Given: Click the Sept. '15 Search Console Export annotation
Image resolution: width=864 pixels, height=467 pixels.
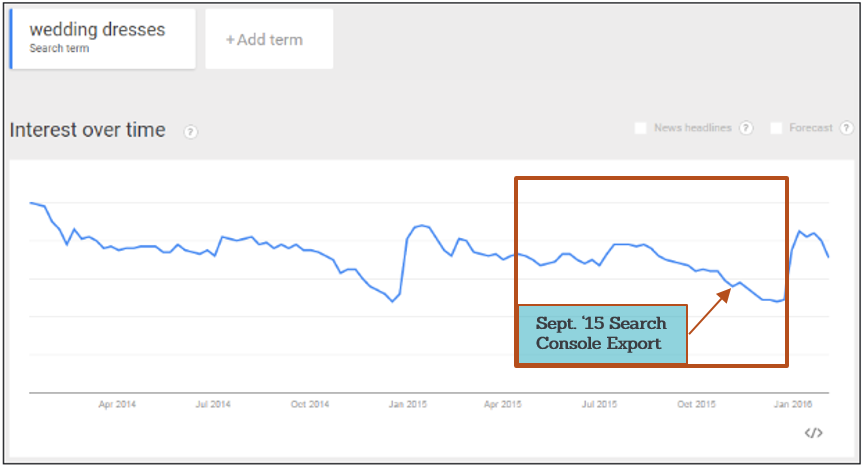Looking at the screenshot, I should 601,334.
